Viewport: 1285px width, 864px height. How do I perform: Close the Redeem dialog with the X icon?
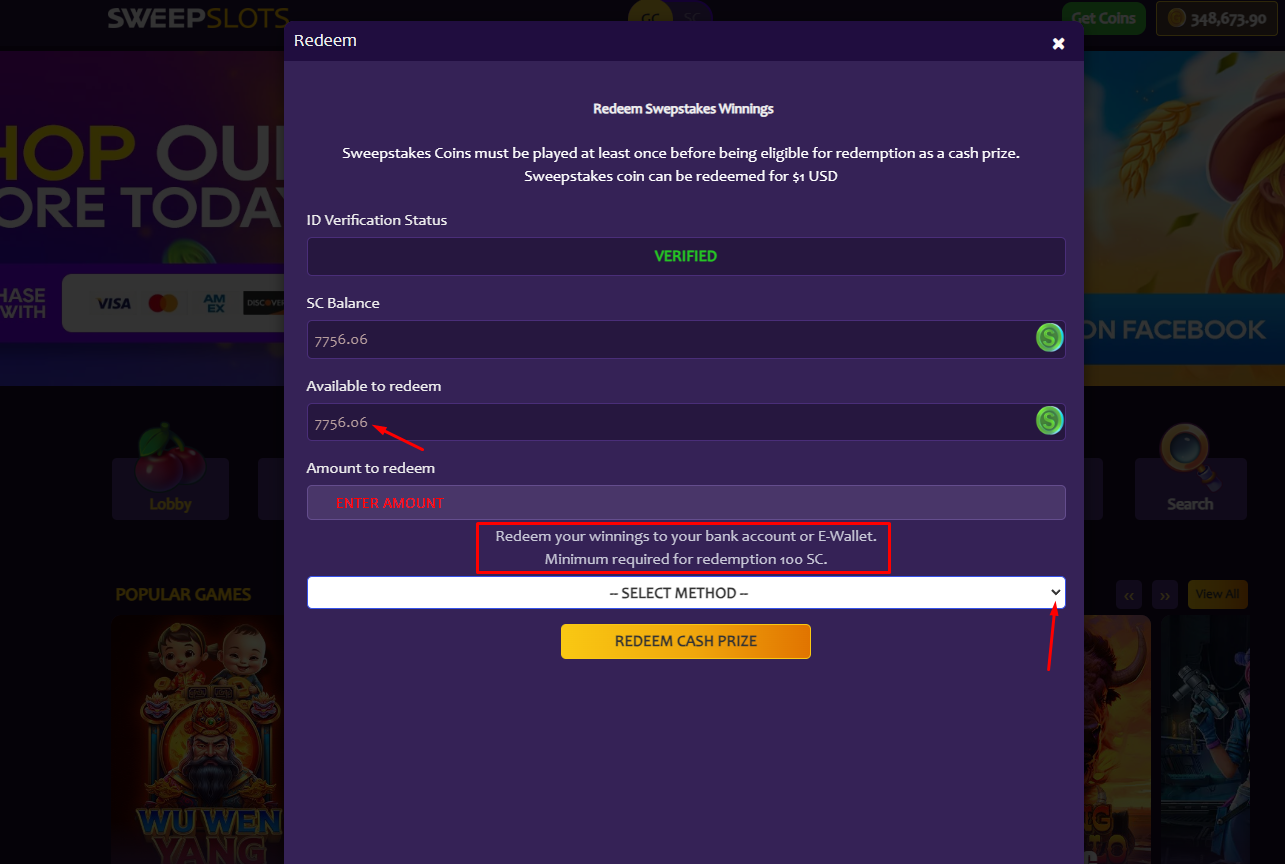click(1058, 43)
